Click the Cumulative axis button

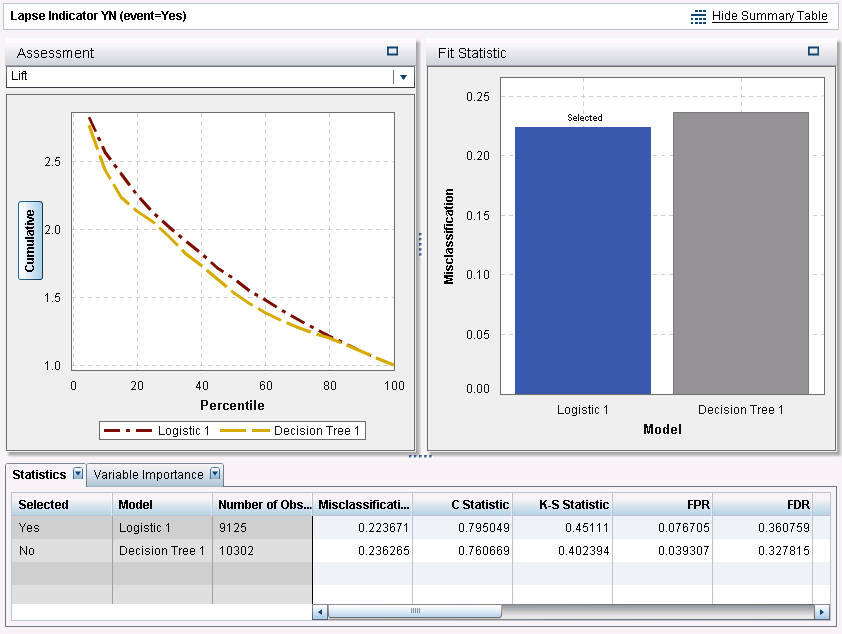coord(30,241)
